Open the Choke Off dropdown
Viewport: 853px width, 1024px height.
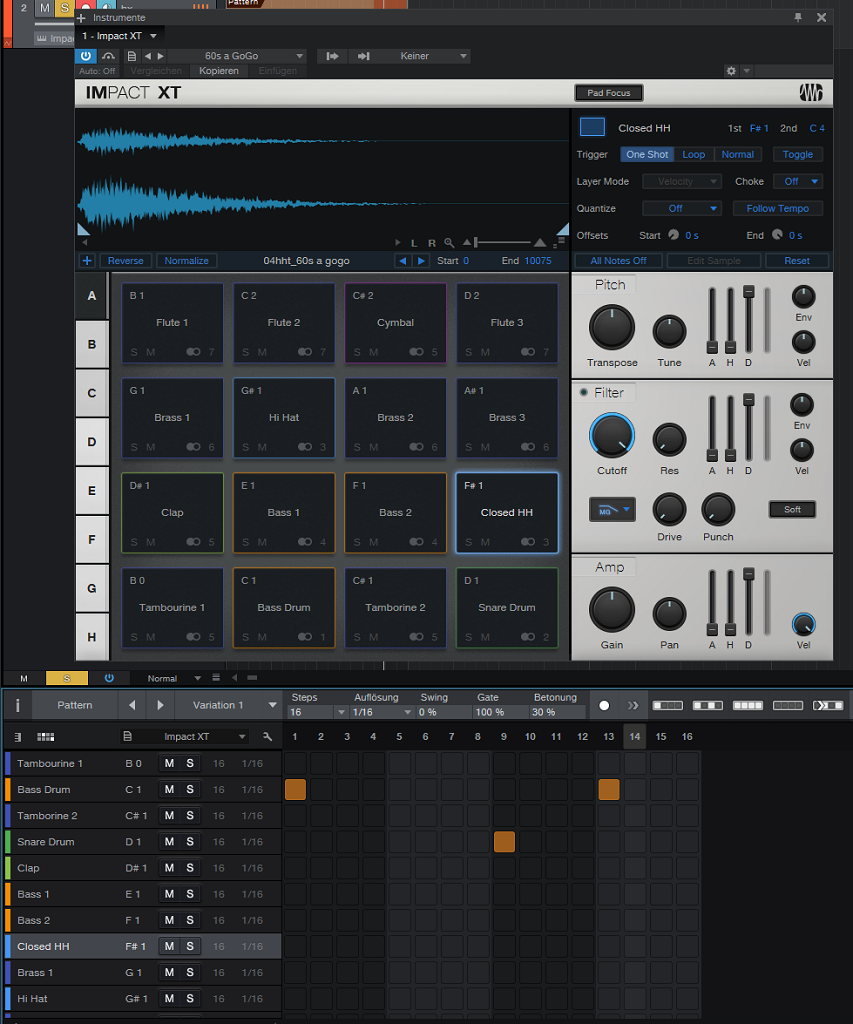pos(798,182)
